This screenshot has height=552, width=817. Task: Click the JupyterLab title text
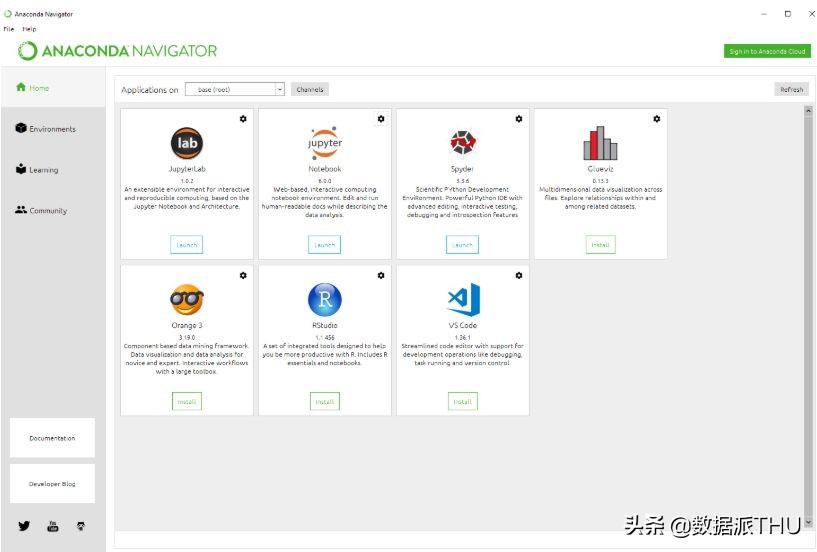coord(187,169)
